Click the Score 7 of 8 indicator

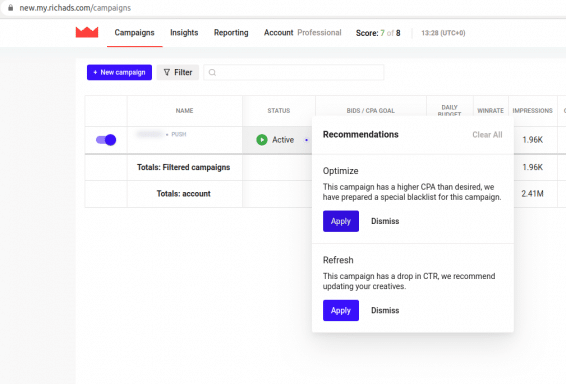coord(378,33)
